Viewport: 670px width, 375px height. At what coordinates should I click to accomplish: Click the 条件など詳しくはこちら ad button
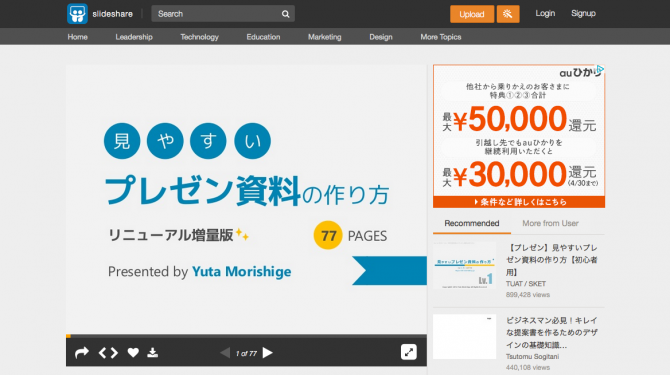(519, 202)
